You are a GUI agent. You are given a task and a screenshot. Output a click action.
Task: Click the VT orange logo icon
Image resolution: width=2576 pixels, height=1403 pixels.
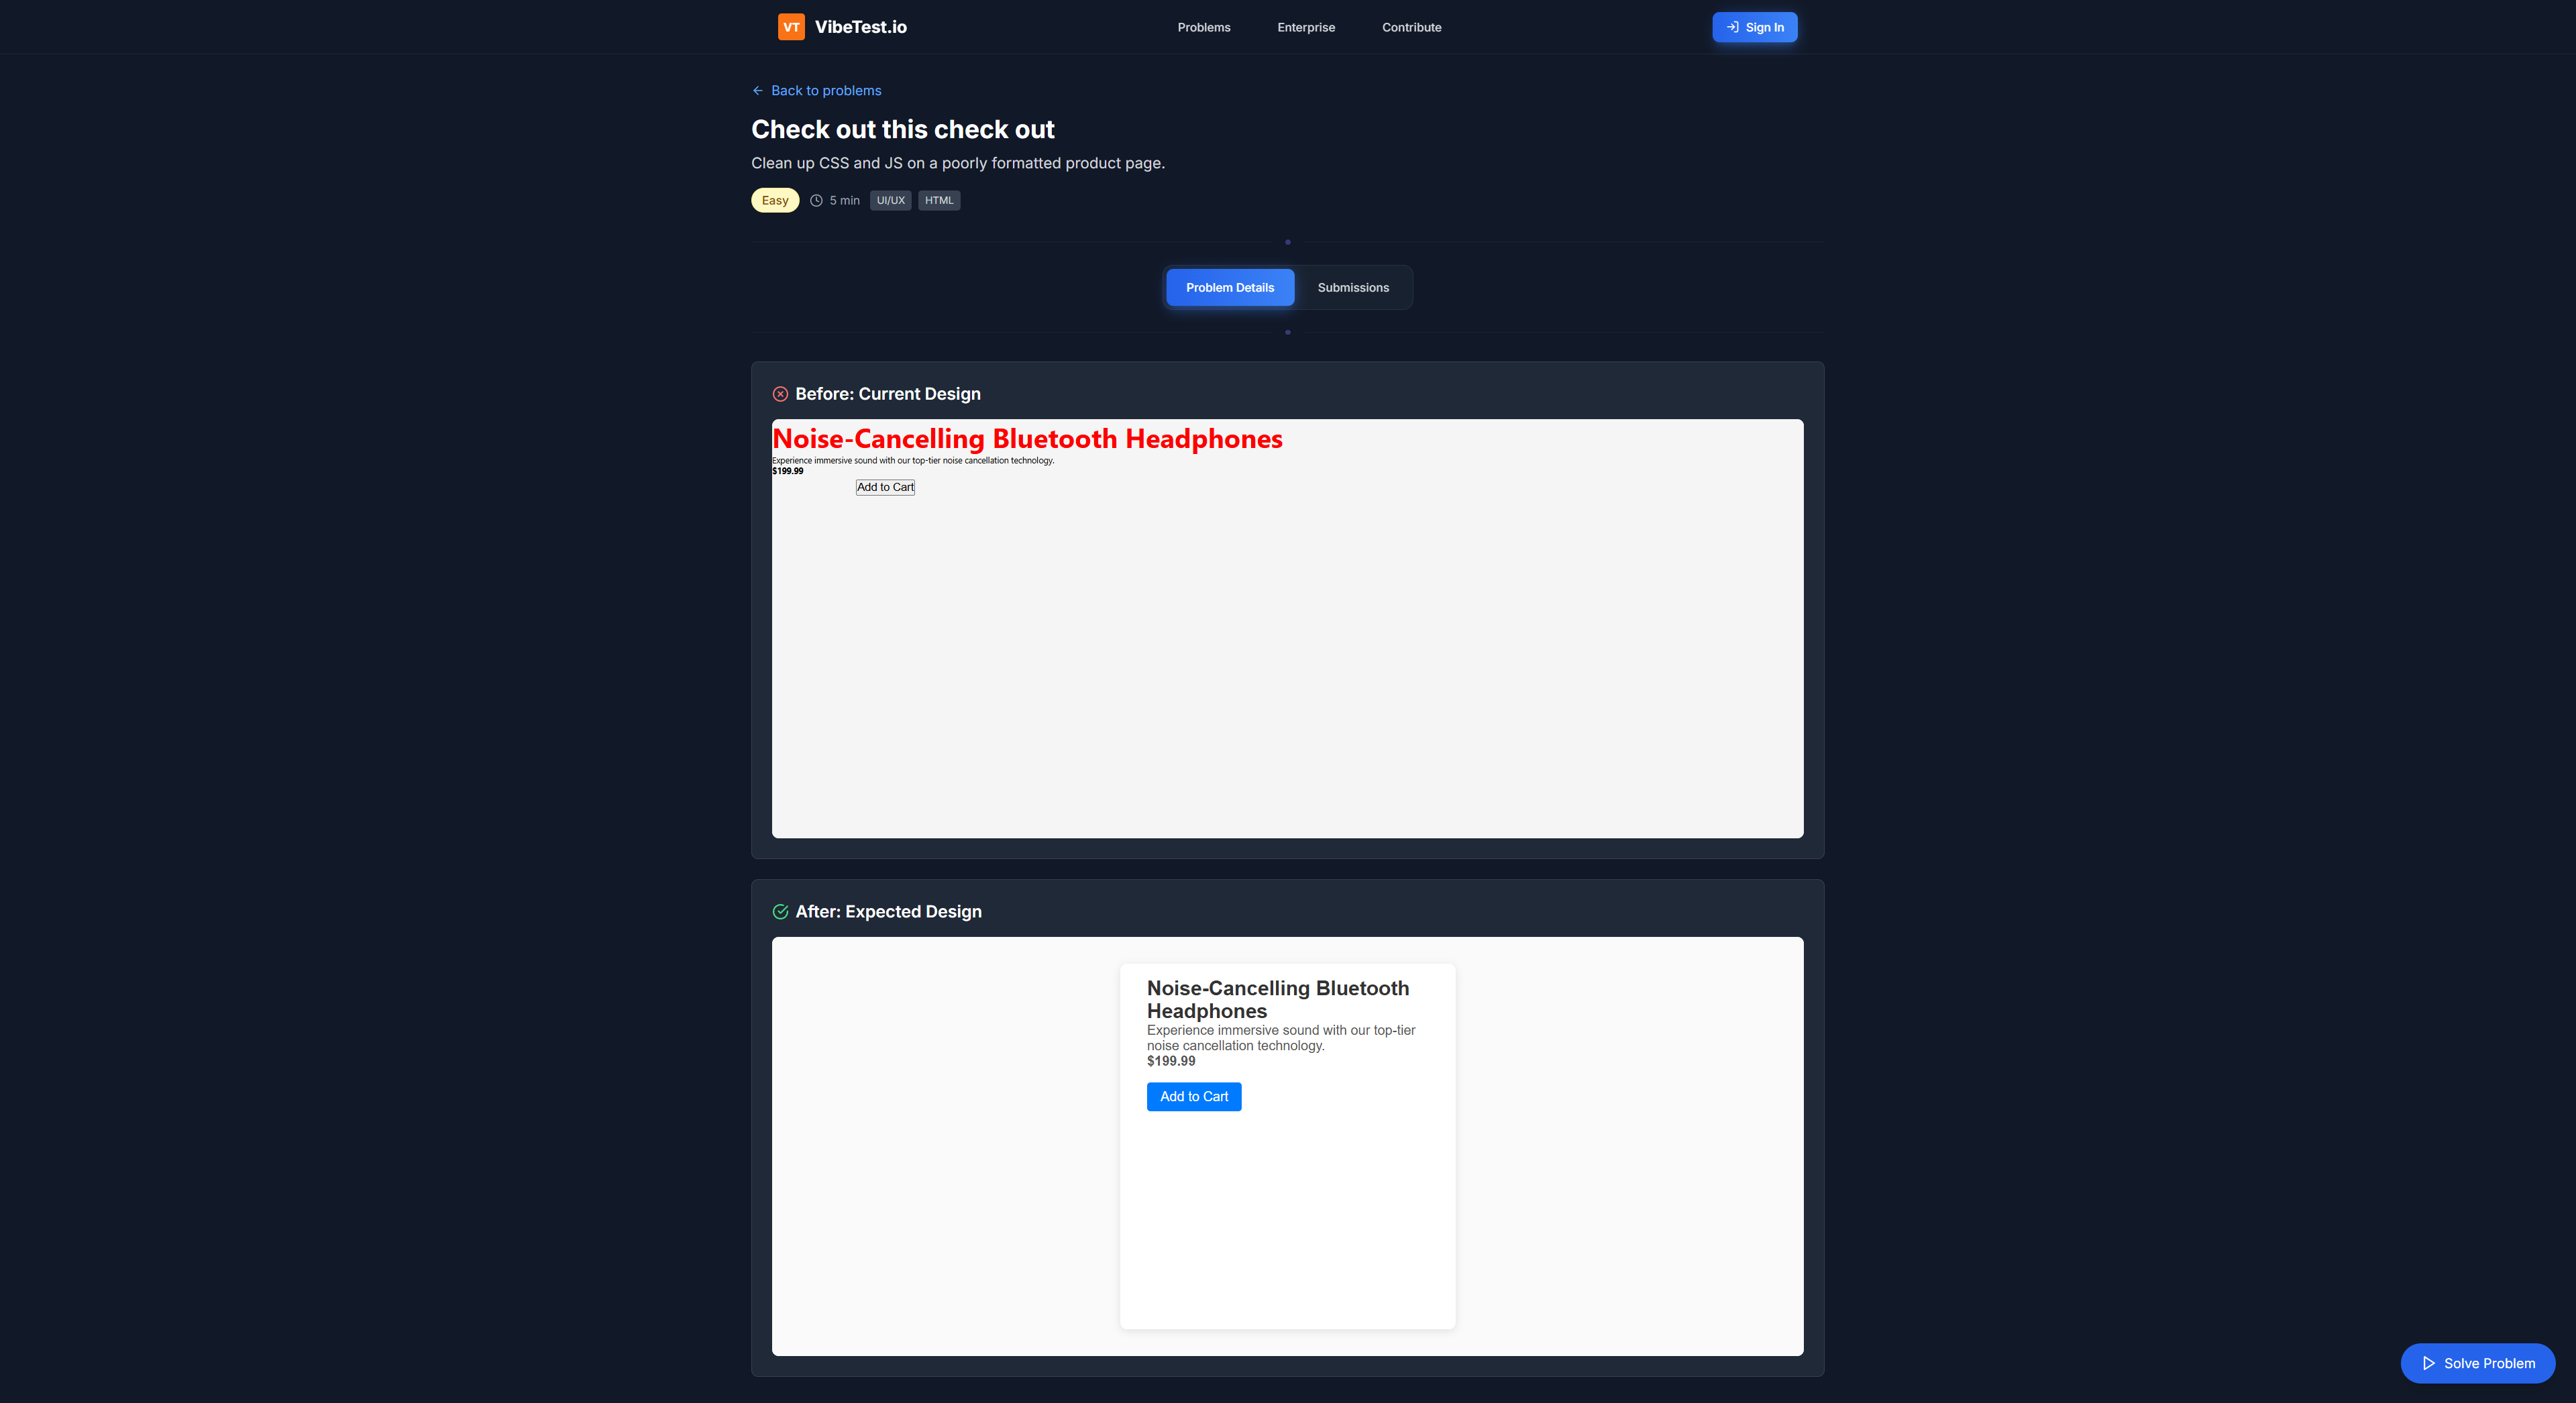point(791,27)
